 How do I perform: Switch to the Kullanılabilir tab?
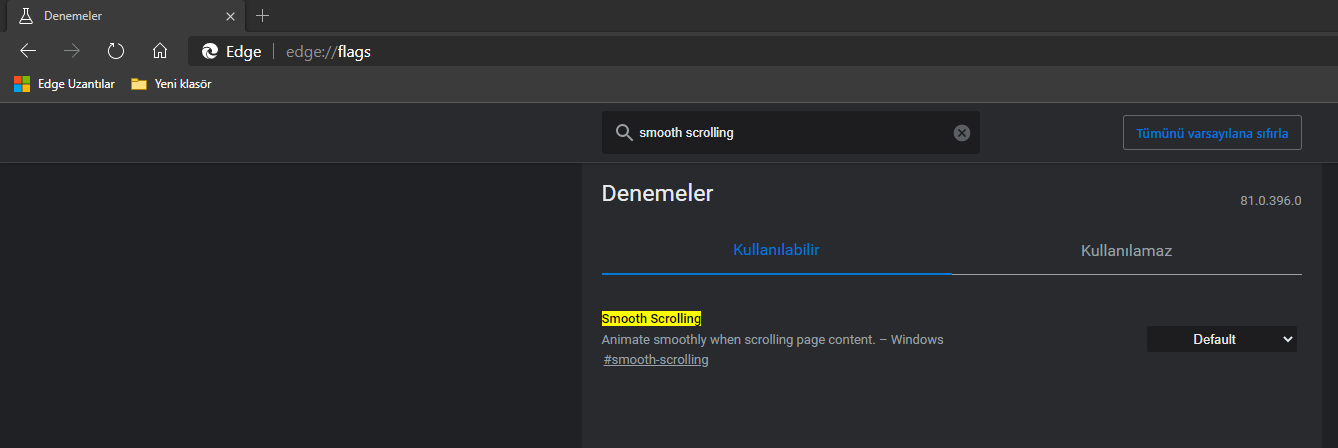(776, 250)
